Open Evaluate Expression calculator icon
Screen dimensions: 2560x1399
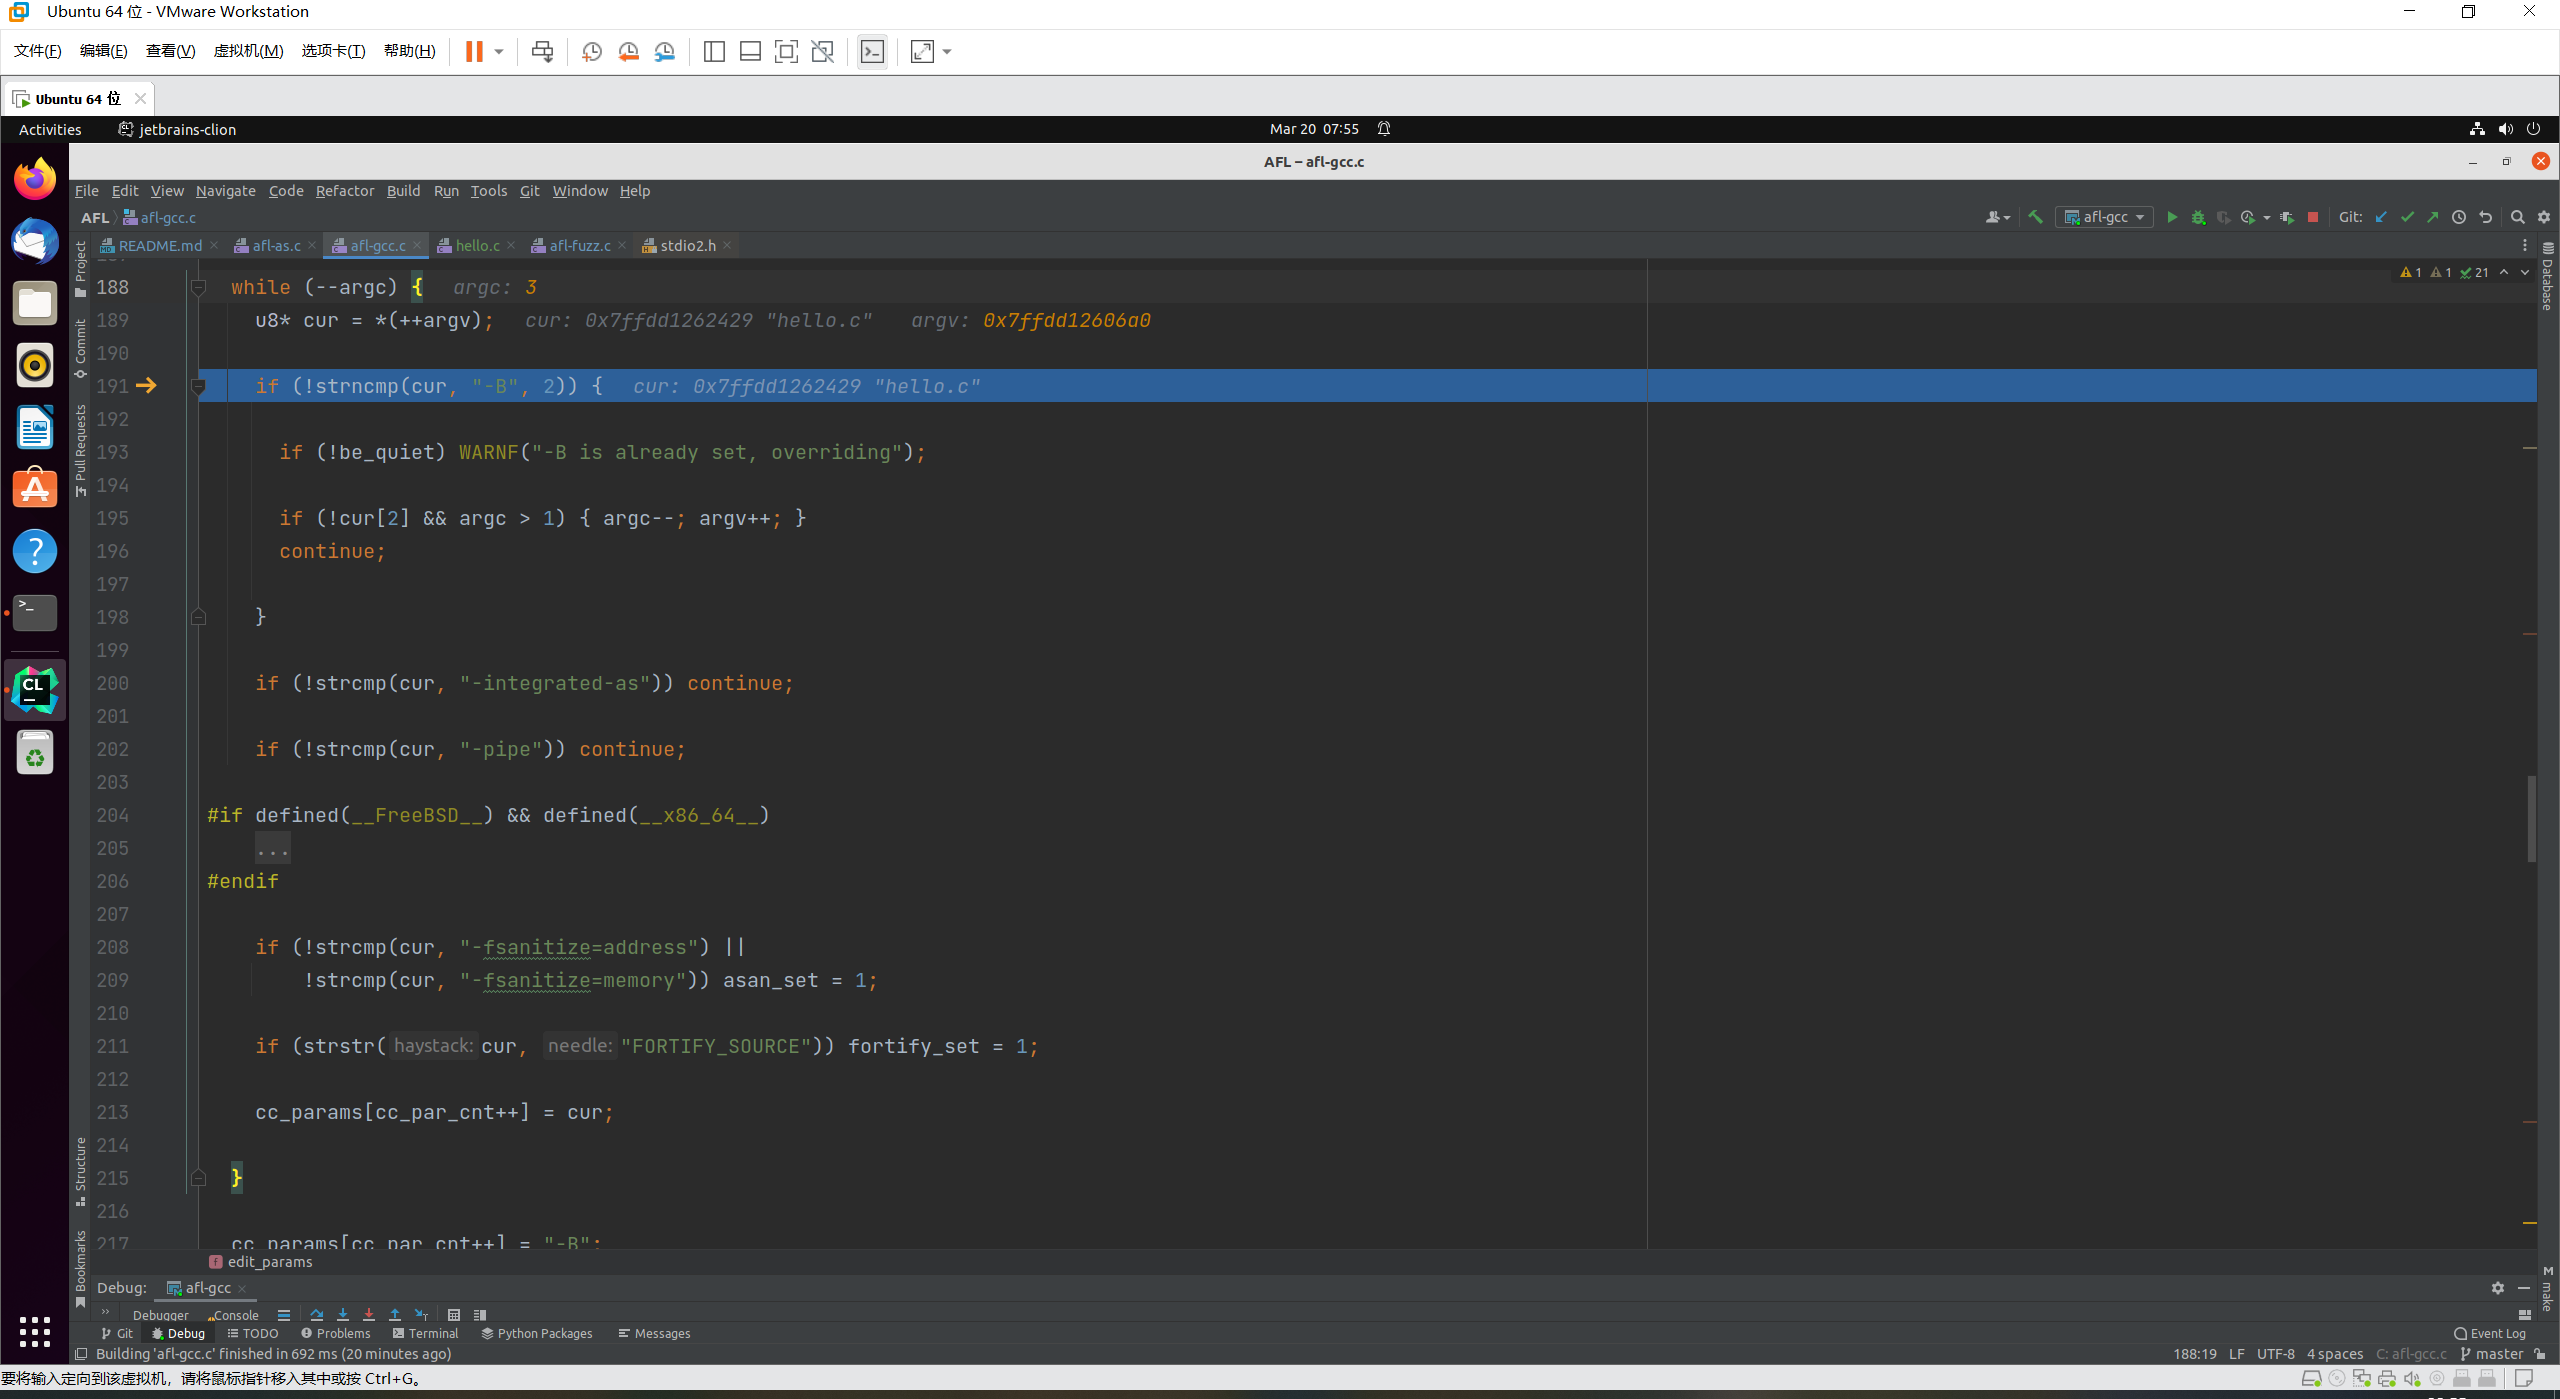click(454, 1315)
